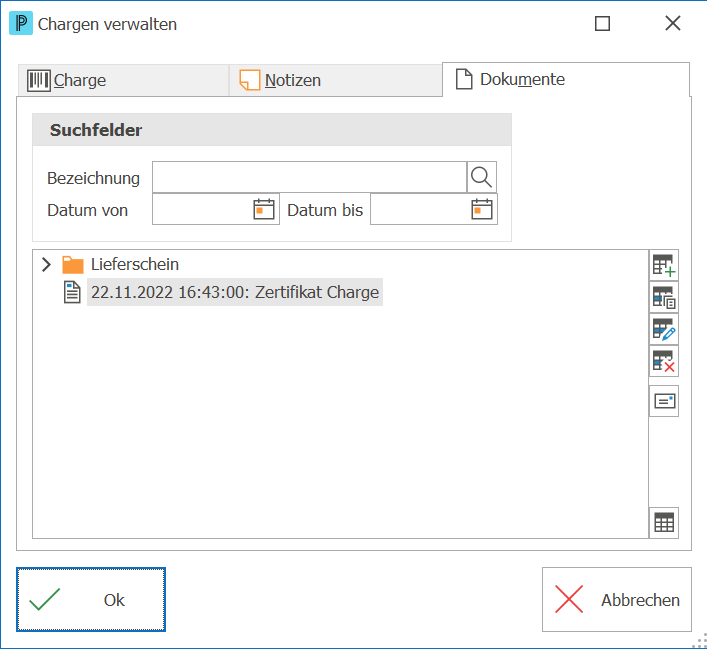This screenshot has height=649, width=707.
Task: Confirm with the Ok button
Action: (91, 599)
